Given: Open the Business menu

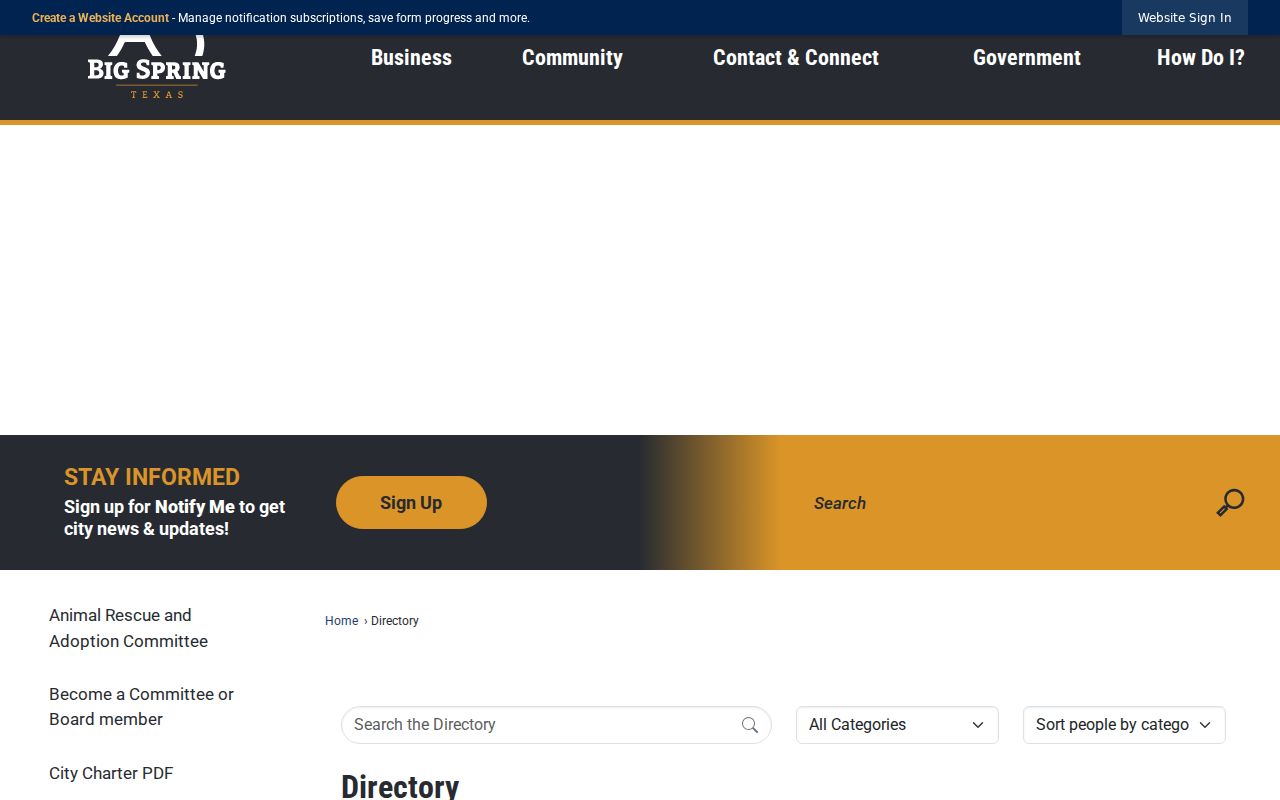Looking at the screenshot, I should [x=411, y=58].
